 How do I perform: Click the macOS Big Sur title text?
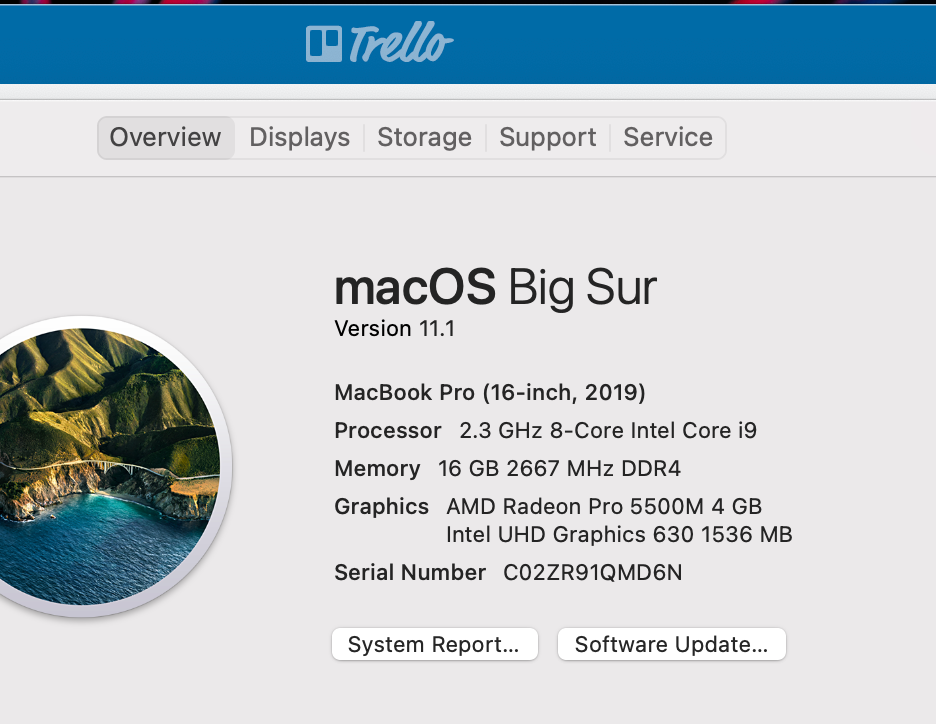495,288
